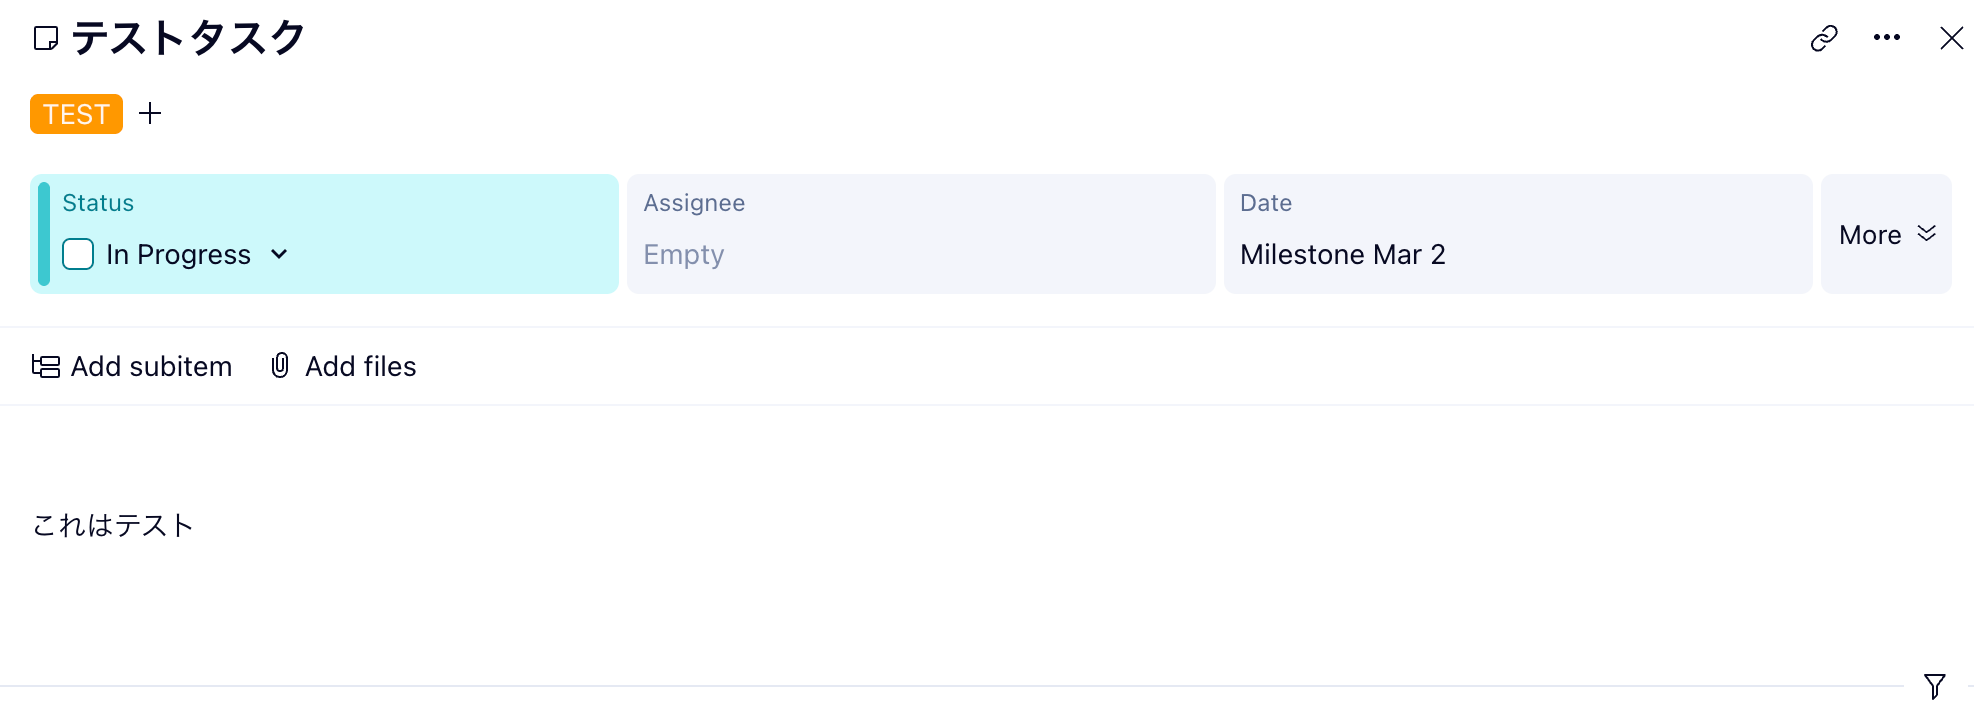Click the paperclip Add files icon

pos(280,366)
